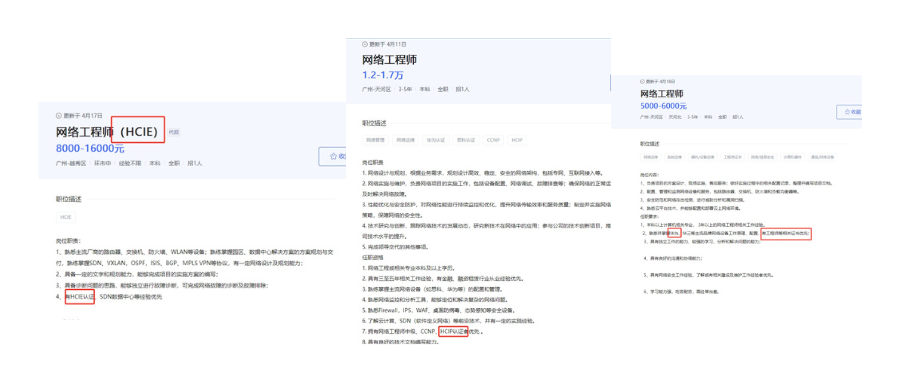The width and height of the screenshot is (900, 383).
Task: Select the HCIE skill tag under 职位描述
Action: tap(66, 218)
